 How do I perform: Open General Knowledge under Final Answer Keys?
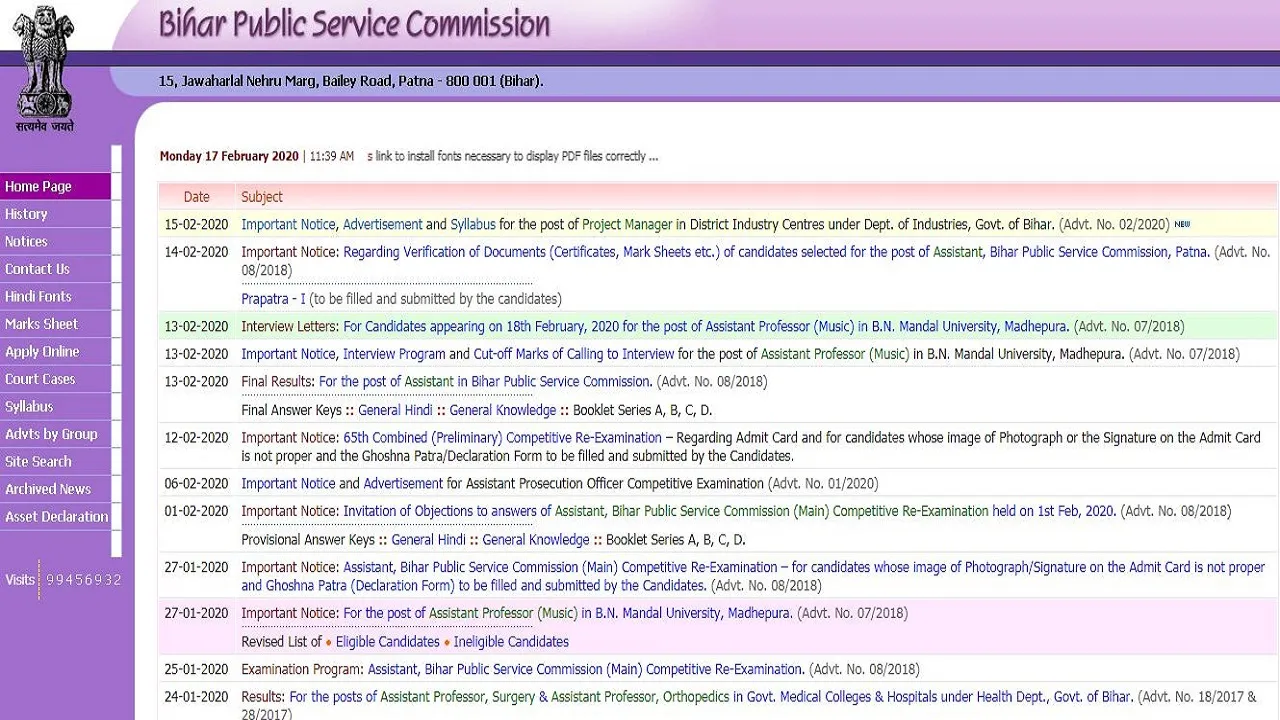(503, 410)
